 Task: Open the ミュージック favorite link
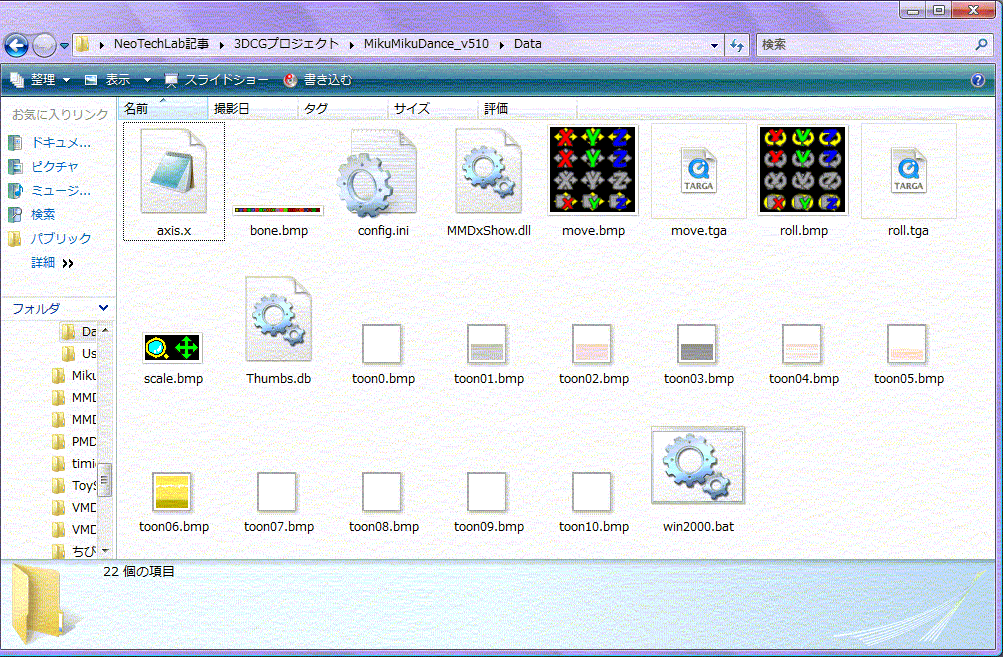[49, 191]
